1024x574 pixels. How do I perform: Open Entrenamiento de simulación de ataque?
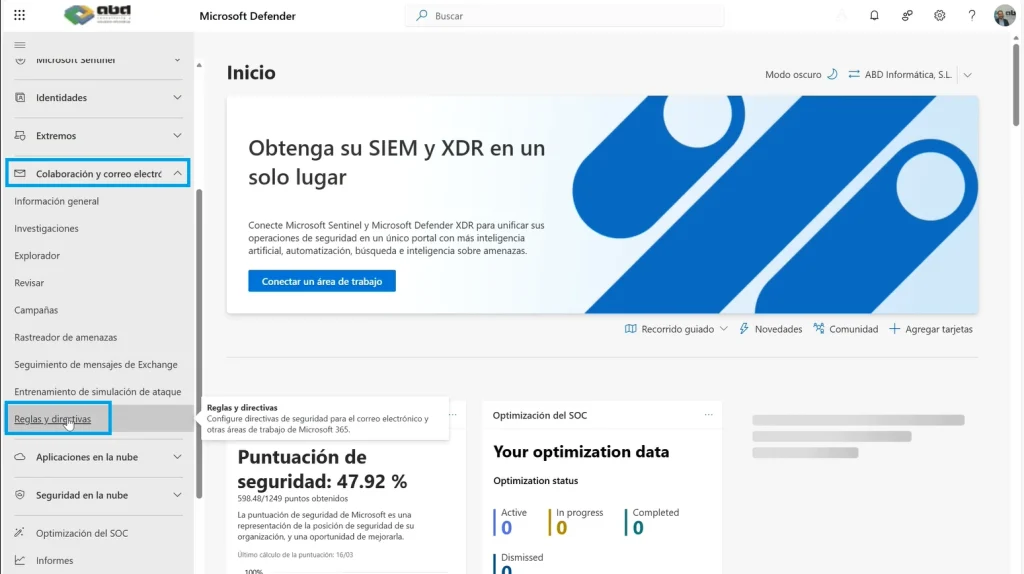(98, 392)
